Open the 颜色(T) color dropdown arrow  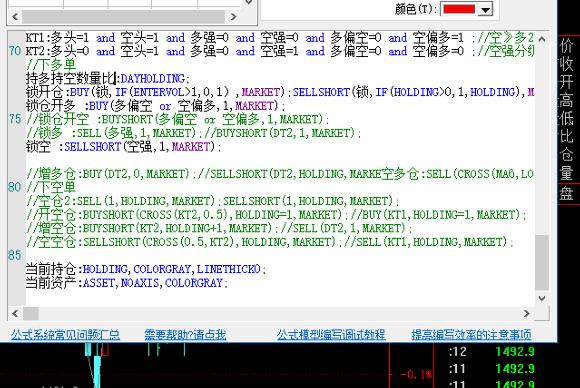485,9
